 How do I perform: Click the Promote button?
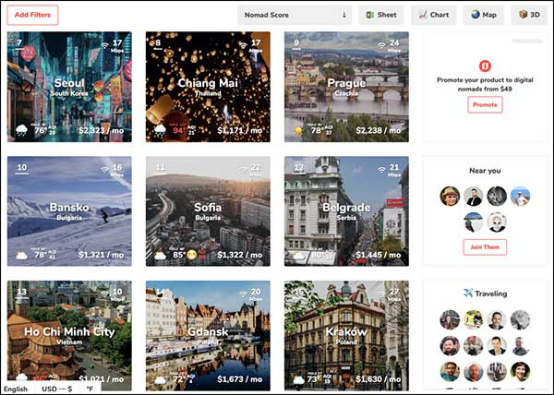click(485, 105)
